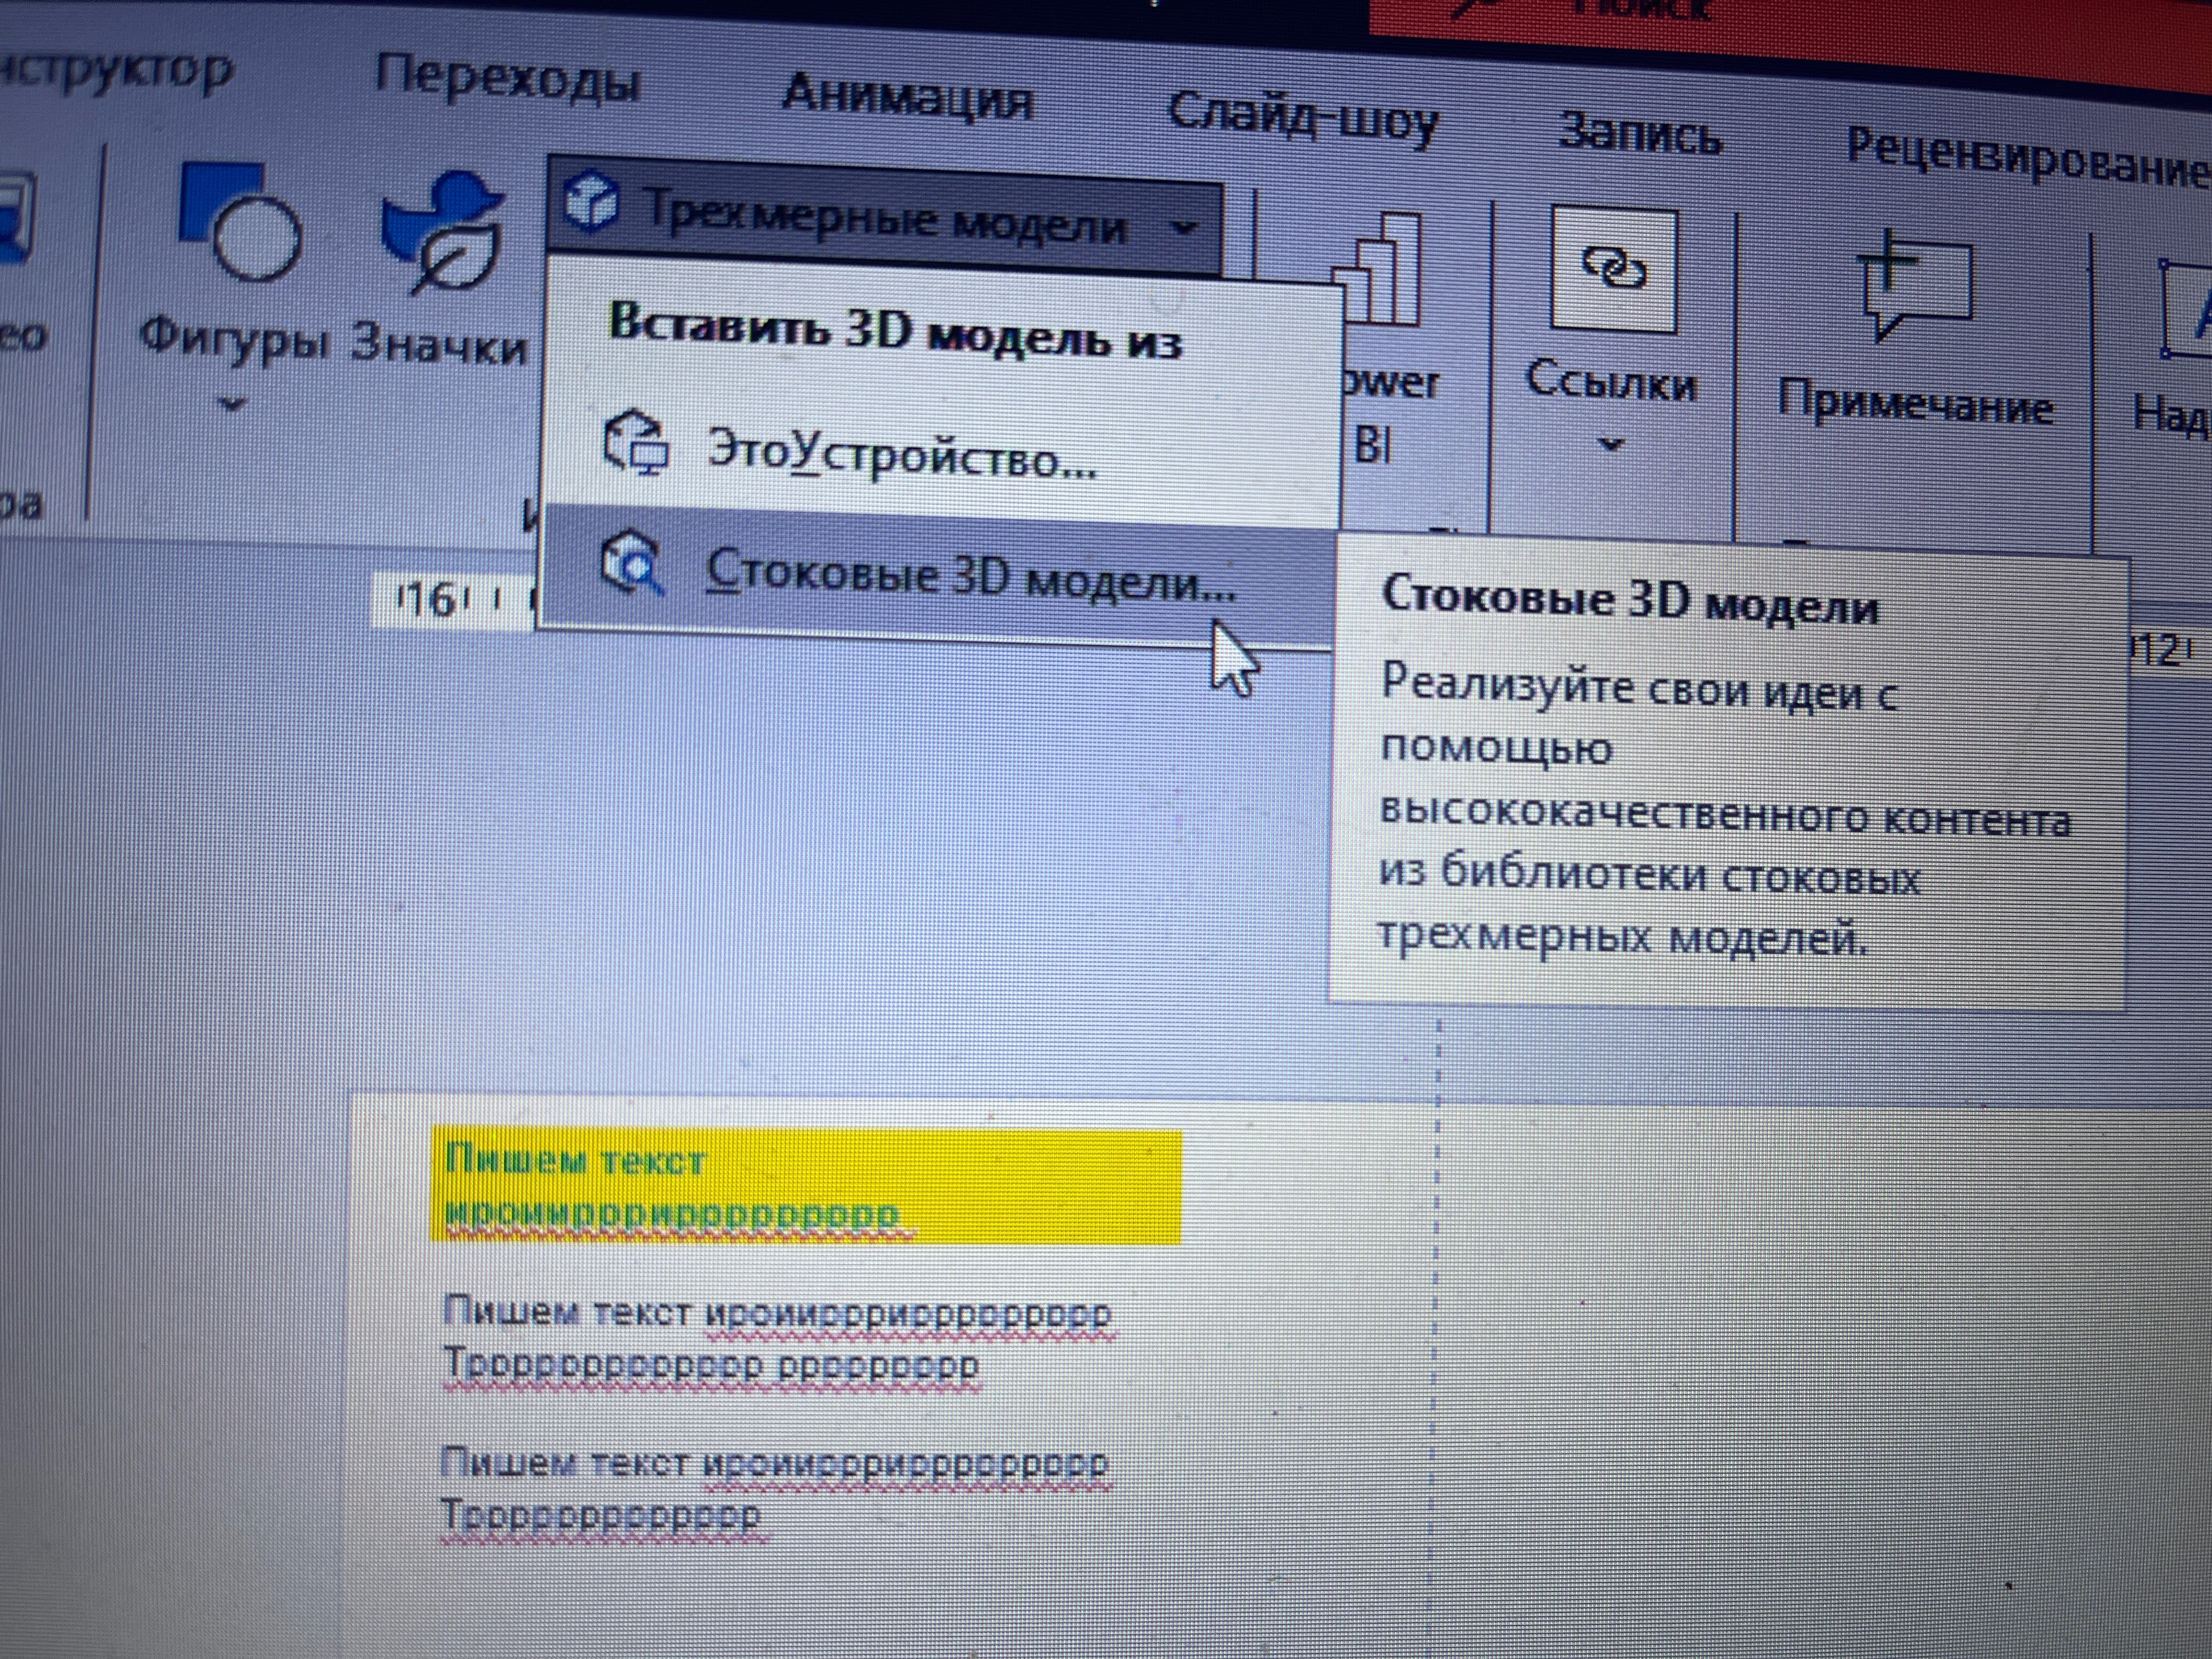The image size is (2212, 1659).
Task: Open the Слайд-шоу tab
Action: click(1303, 119)
